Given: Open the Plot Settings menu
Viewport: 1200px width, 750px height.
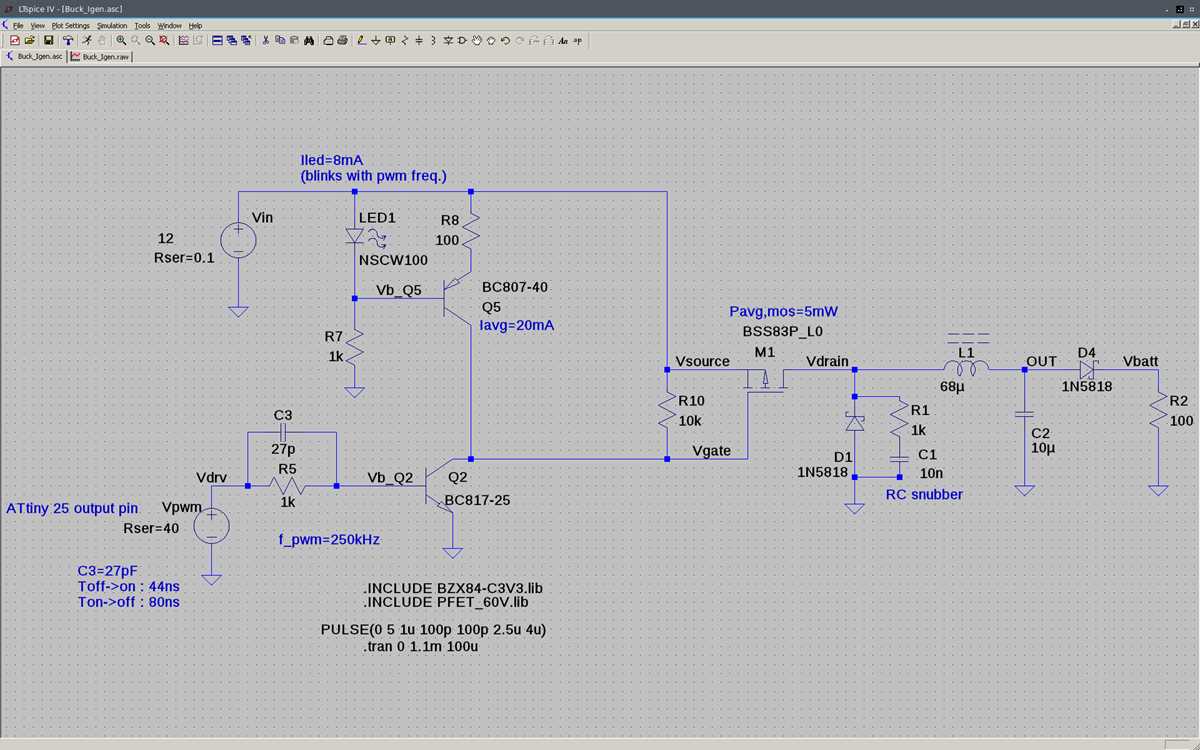Looking at the screenshot, I should 71,25.
